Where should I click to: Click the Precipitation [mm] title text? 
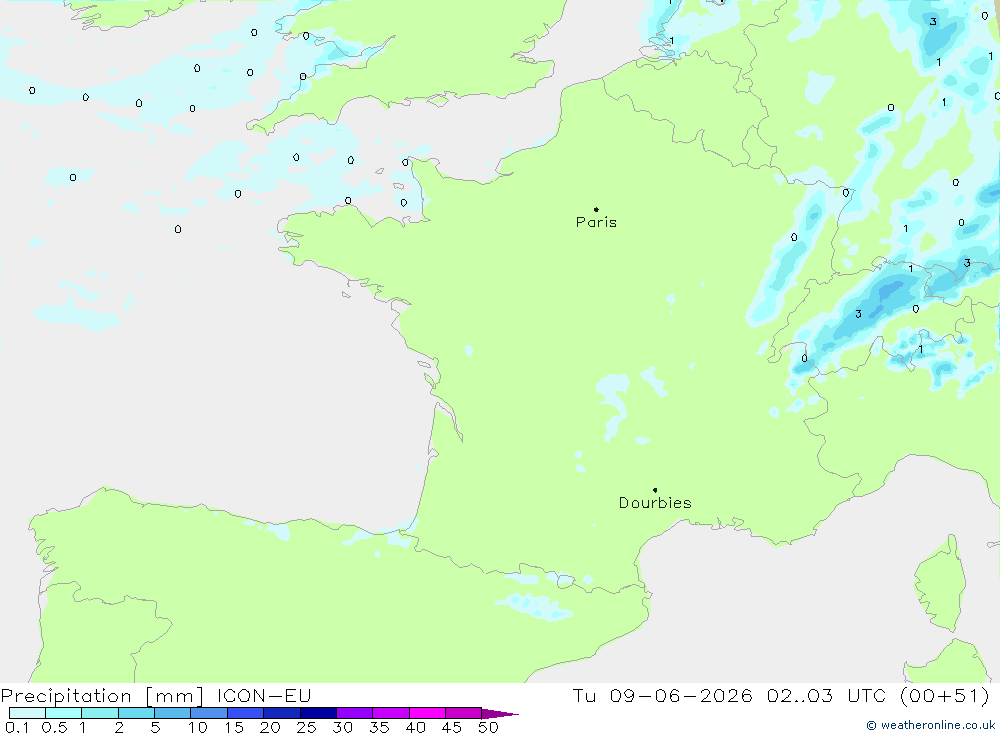click(102, 695)
